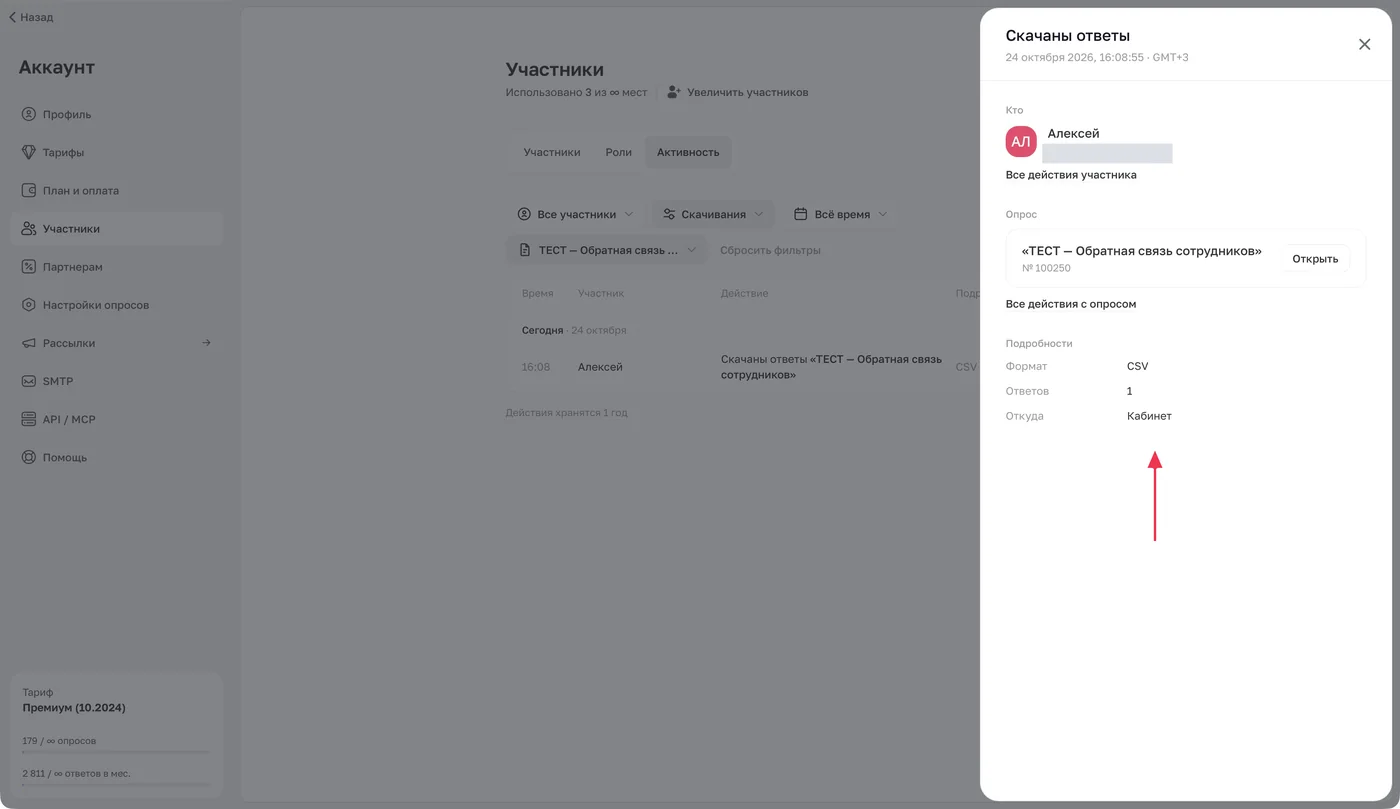Click the survey number № 100250
The image size is (1400, 809).
click(x=1046, y=268)
